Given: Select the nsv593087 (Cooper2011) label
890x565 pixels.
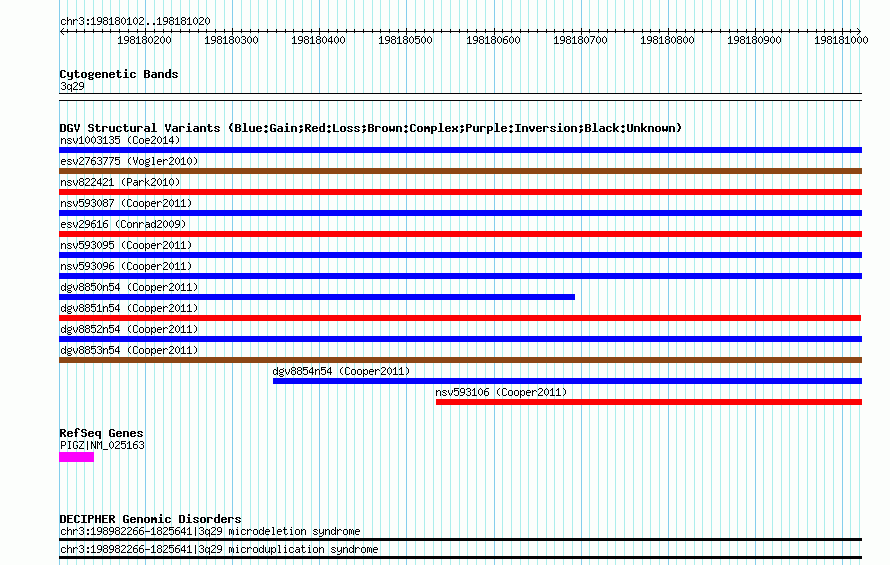Looking at the screenshot, I should click(126, 203).
